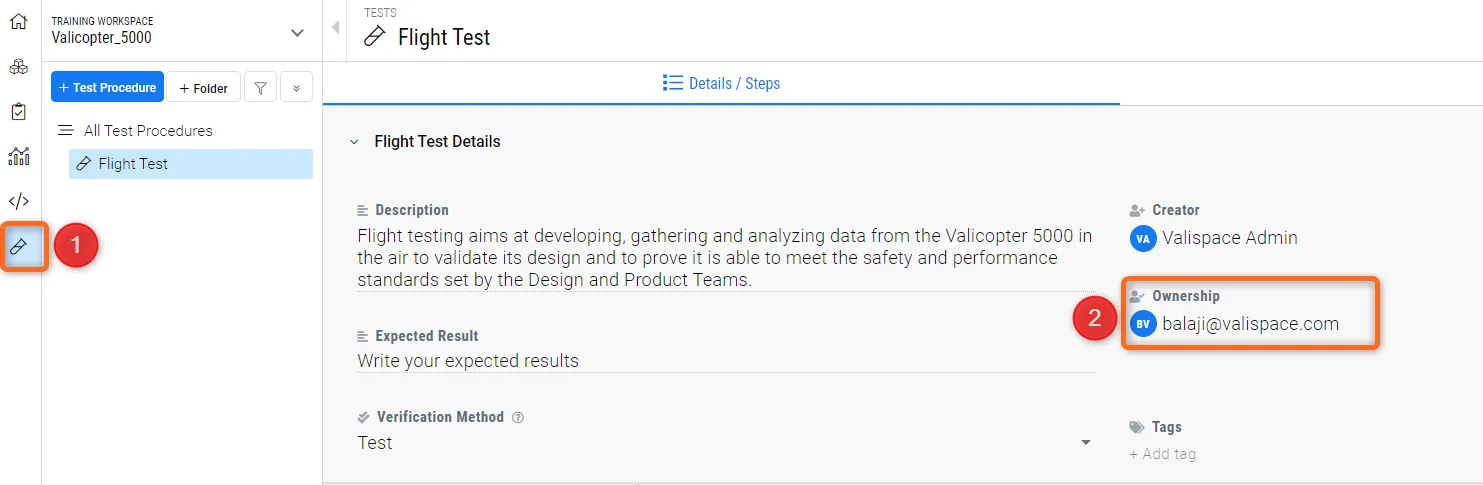This screenshot has width=1483, height=485.
Task: Open the Tests module tube icon
Action: (x=18, y=246)
